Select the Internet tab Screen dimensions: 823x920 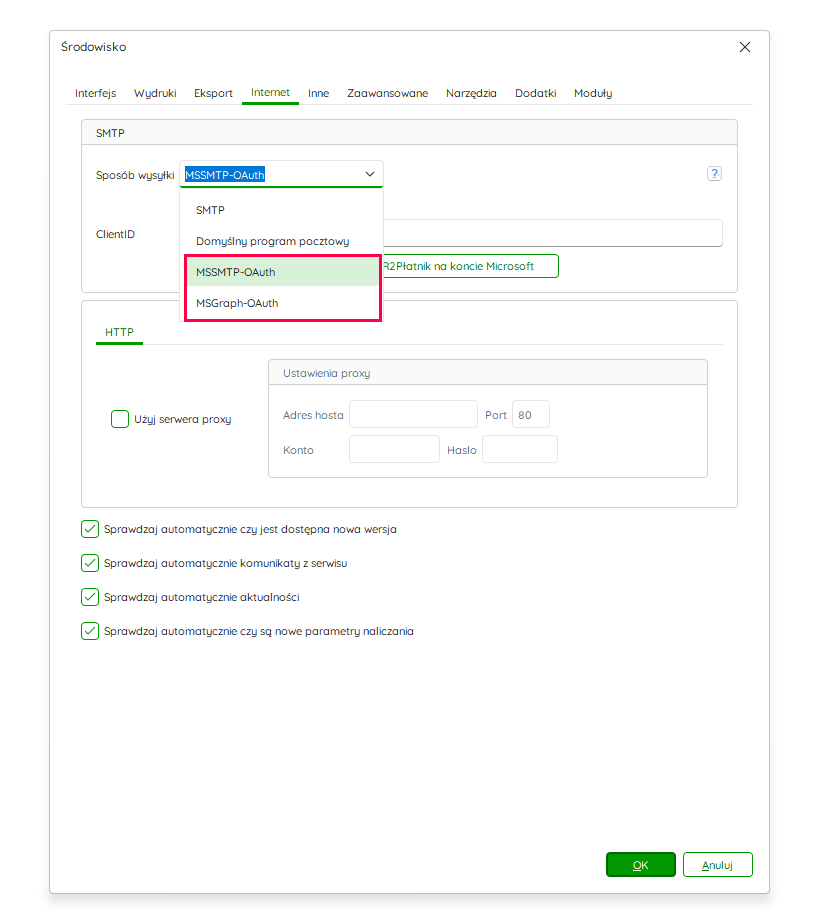point(270,93)
